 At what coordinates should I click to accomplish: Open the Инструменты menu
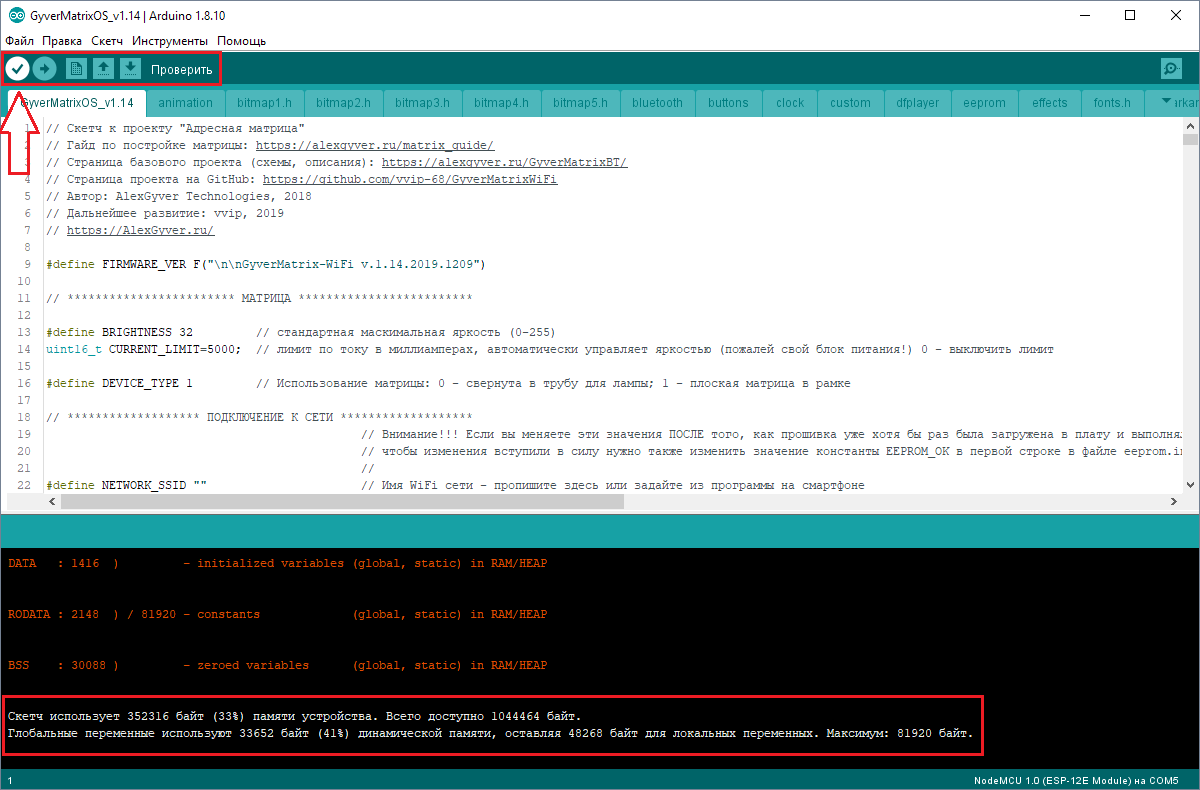(x=170, y=41)
